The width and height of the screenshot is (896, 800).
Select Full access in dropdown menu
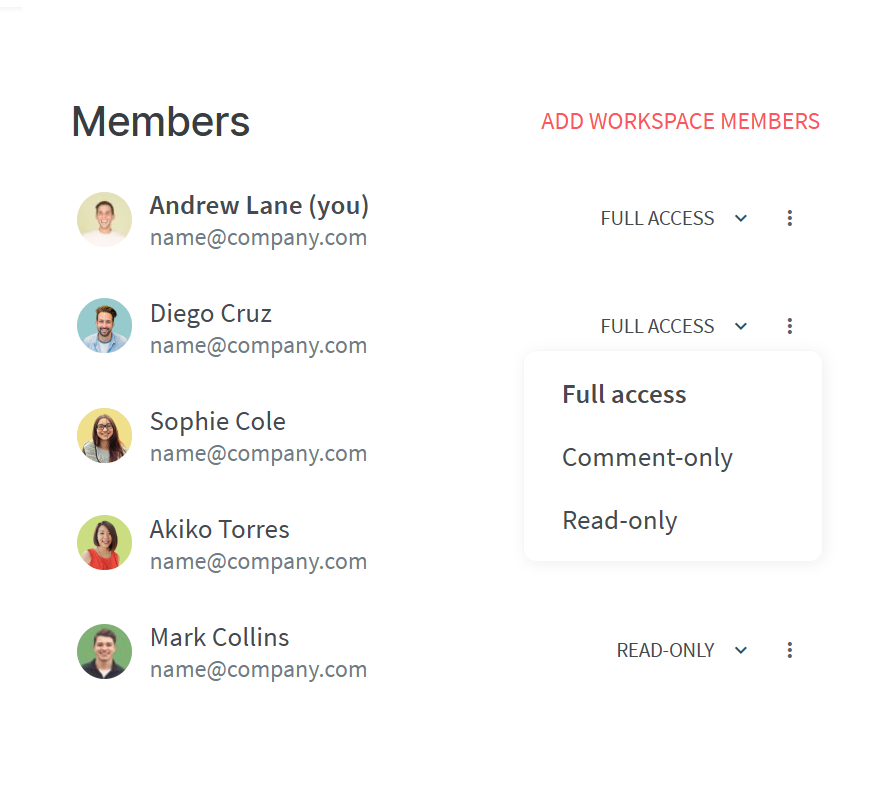coord(624,394)
